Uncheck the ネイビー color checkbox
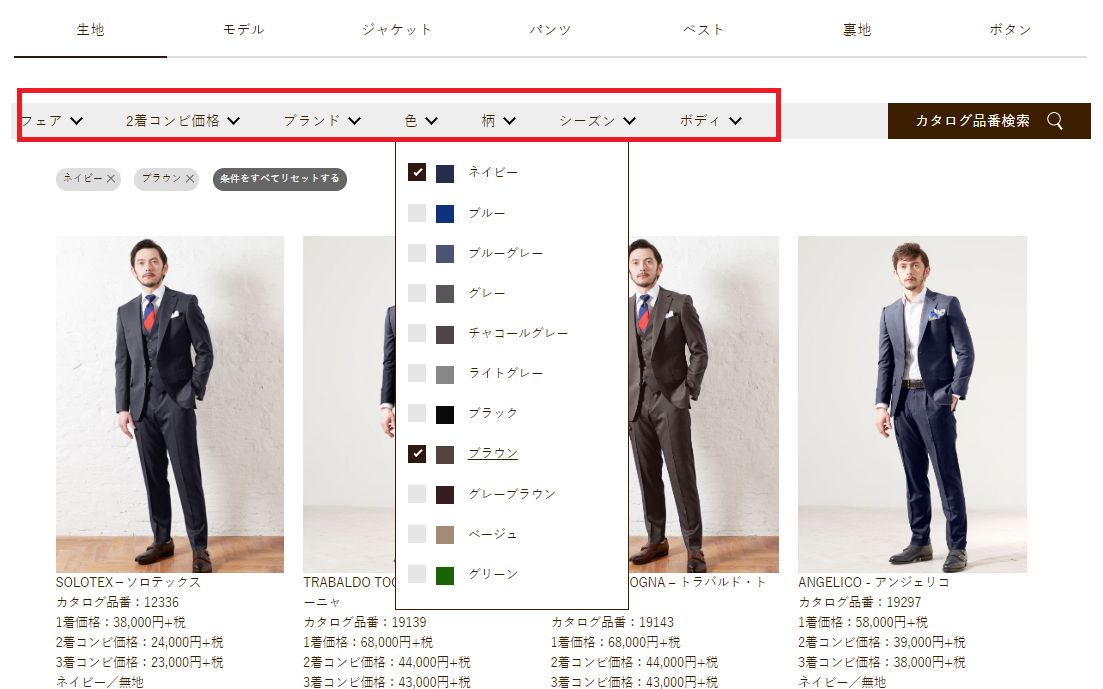The height and width of the screenshot is (689, 1103). pos(417,173)
